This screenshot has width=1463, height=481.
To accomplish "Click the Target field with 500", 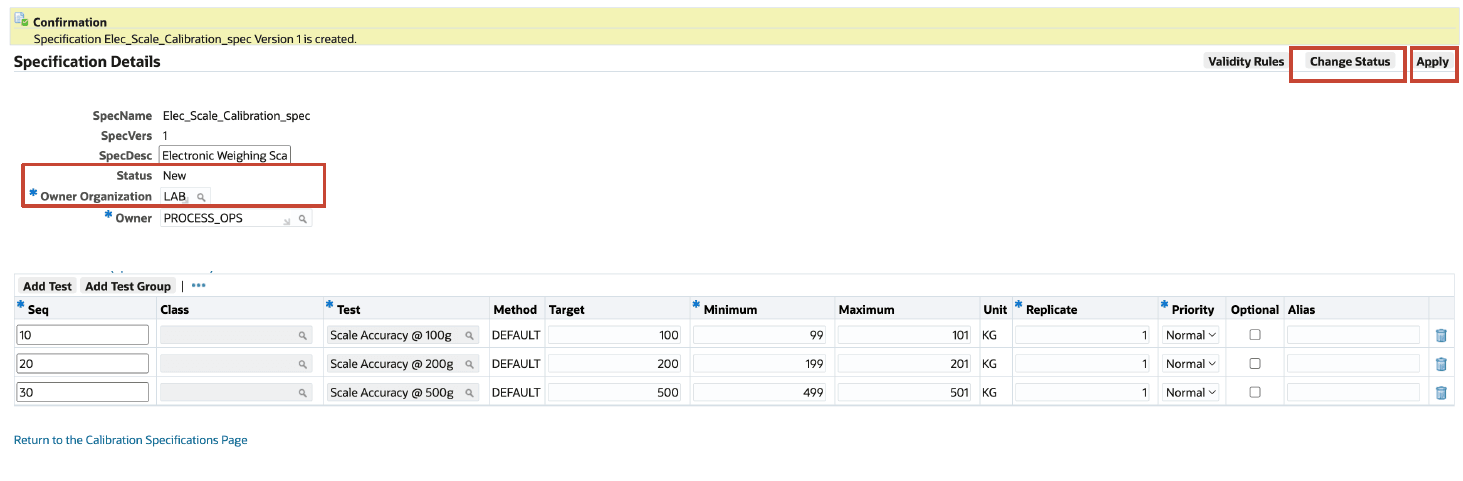I will 615,393.
